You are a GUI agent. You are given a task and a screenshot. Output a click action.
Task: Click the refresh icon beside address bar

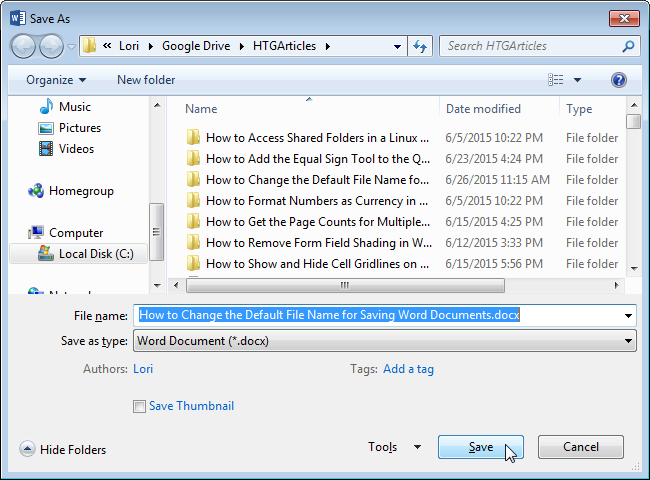[x=421, y=46]
